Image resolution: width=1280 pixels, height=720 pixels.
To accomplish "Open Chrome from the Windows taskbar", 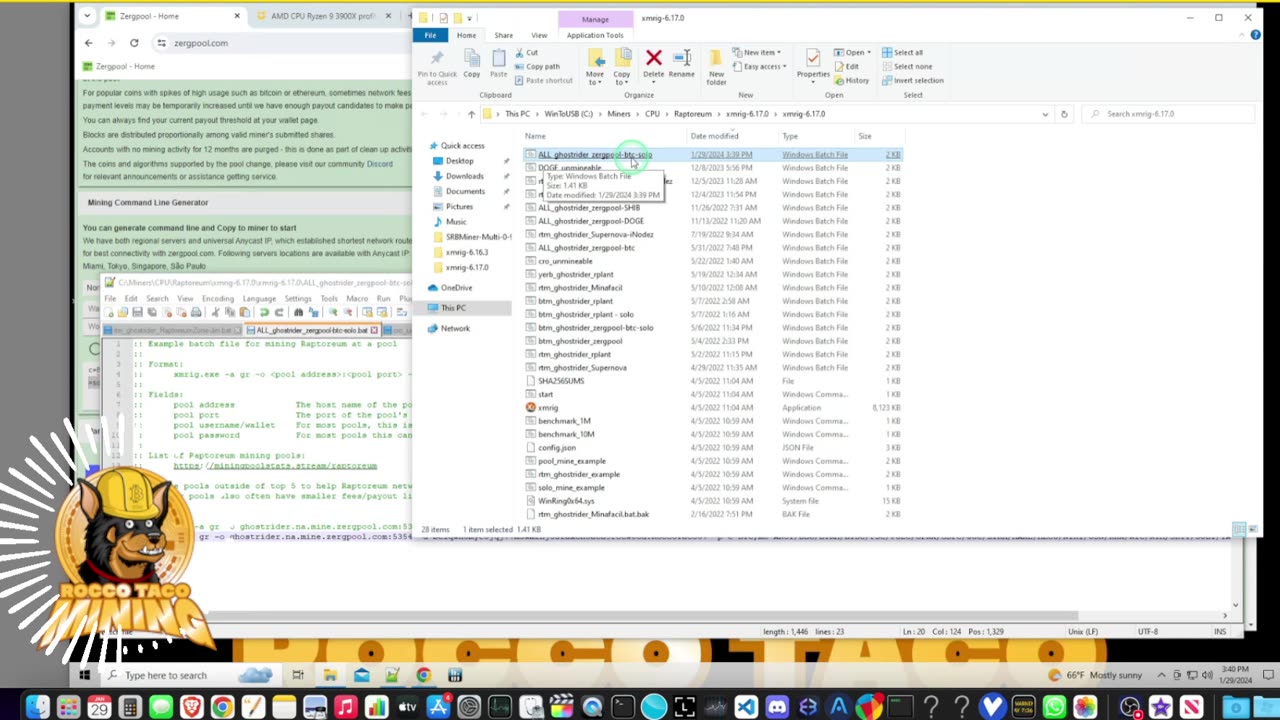I will pos(424,675).
